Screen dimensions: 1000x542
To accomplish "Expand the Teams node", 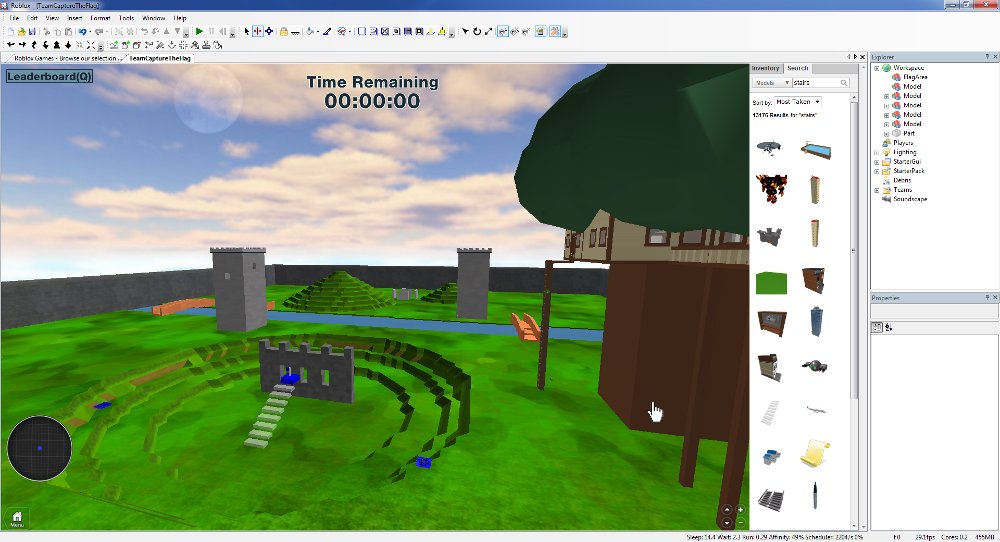I will [x=876, y=190].
